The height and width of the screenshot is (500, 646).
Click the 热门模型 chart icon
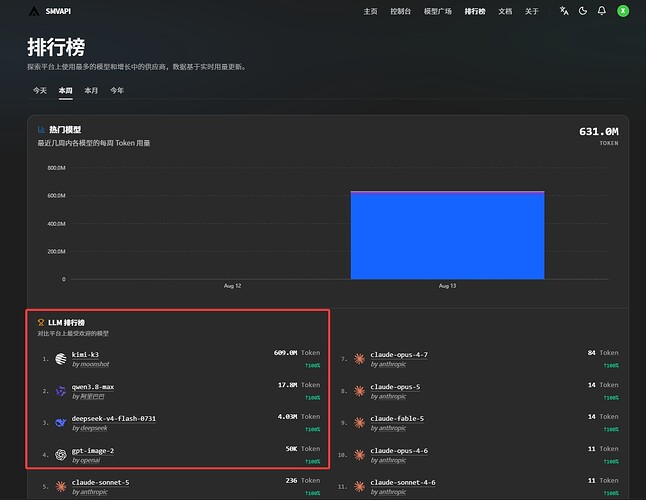coord(41,130)
